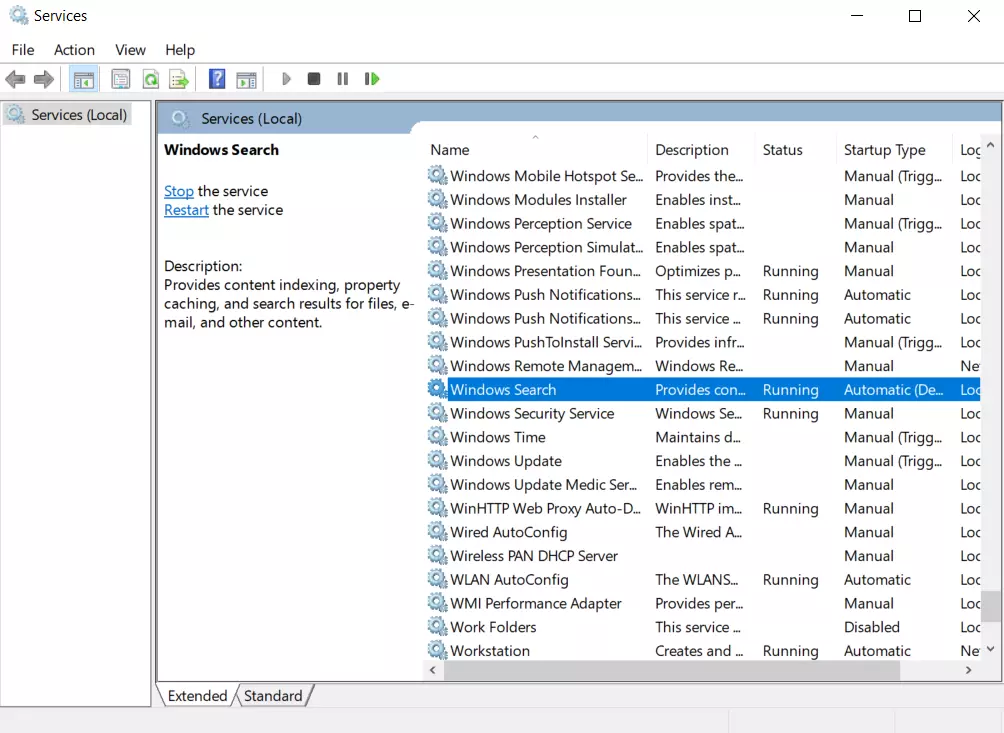Image resolution: width=1004 pixels, height=733 pixels.
Task: Sort by the Description column header
Action: 701,150
